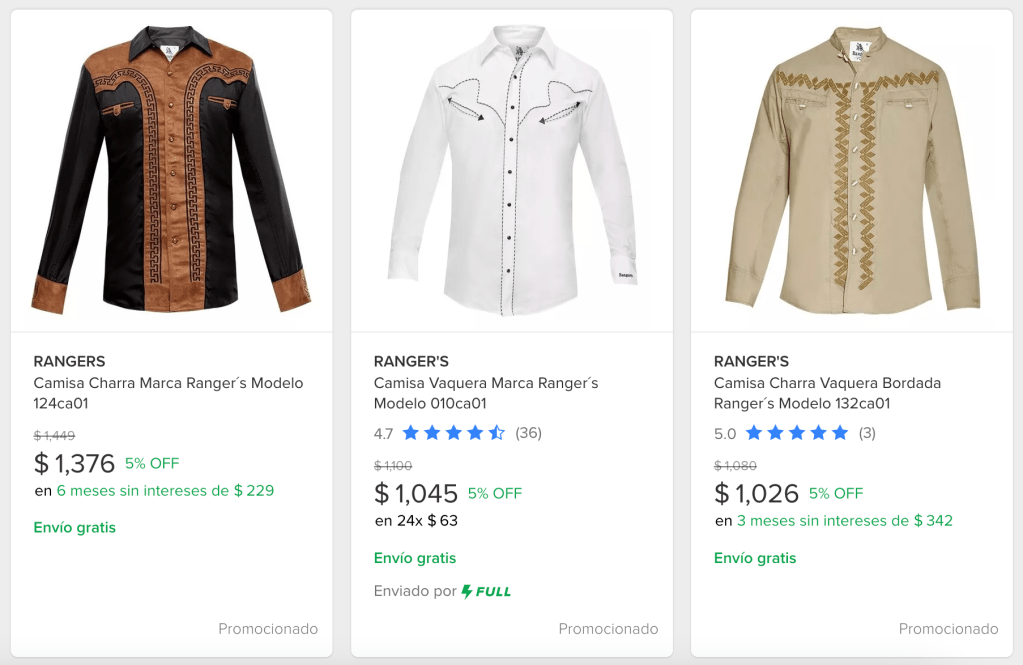Click the 24x $63 installment text
Image resolution: width=1023 pixels, height=665 pixels.
coord(416,521)
